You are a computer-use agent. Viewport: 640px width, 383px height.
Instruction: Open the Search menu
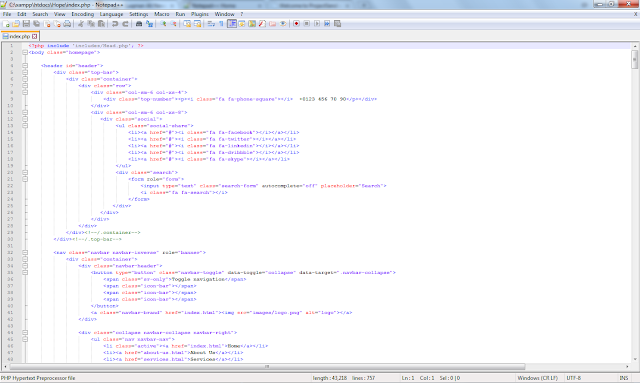(x=40, y=14)
